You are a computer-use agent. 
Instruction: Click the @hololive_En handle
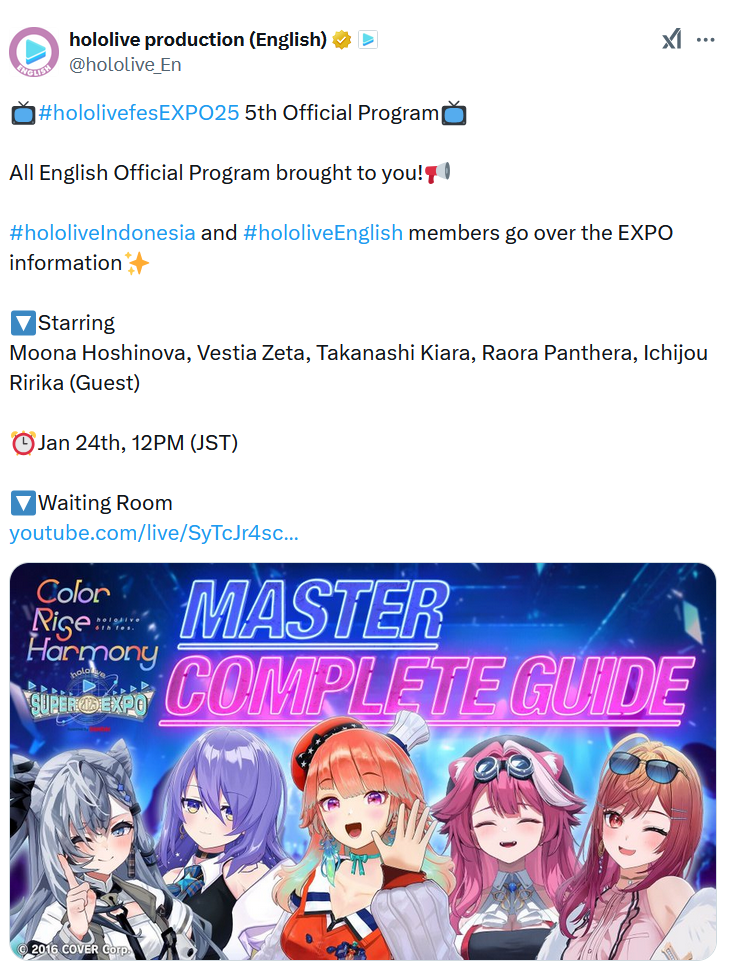click(125, 65)
